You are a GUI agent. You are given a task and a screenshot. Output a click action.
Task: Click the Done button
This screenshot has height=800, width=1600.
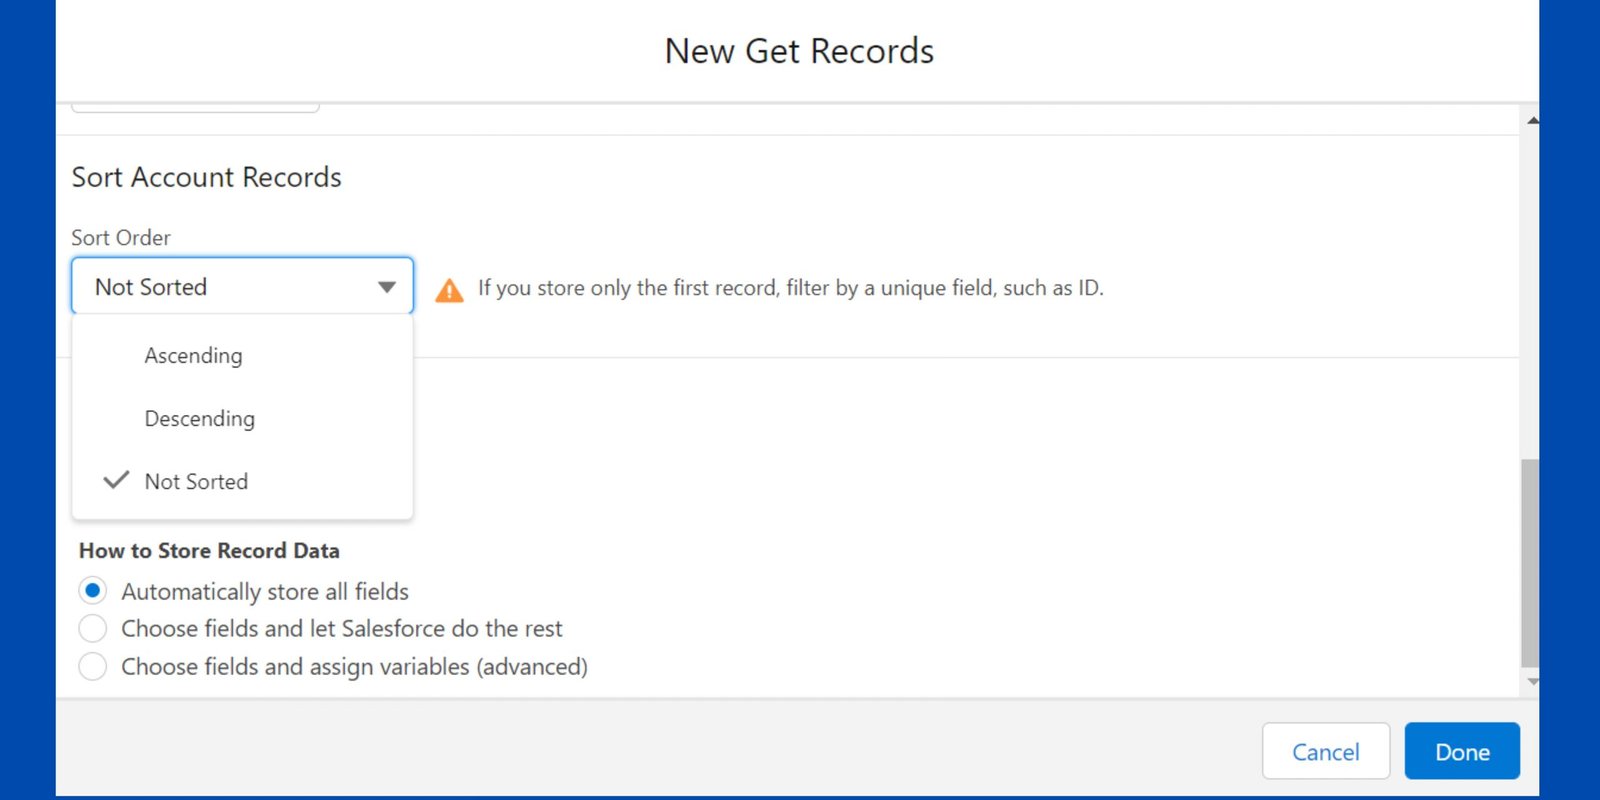[1462, 751]
